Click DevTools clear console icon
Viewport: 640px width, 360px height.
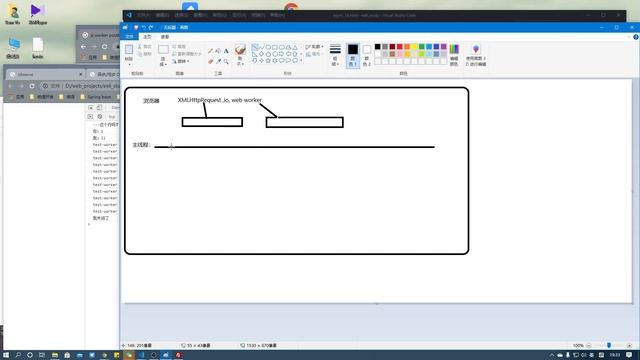pyautogui.click(x=100, y=117)
